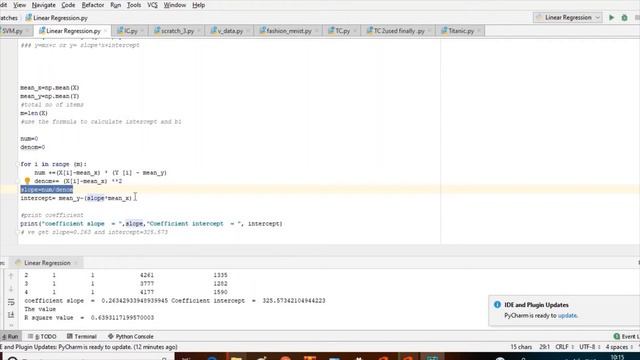Open the TODO tool window

click(x=42, y=336)
